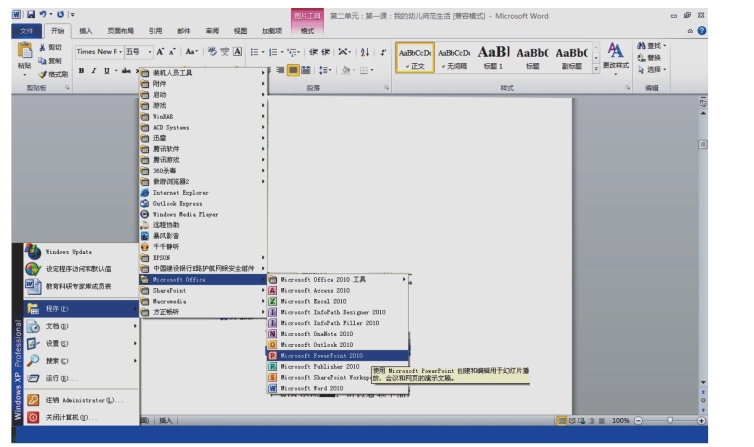
Task: Open Microsoft Access 2010 menu entry
Action: point(338,290)
